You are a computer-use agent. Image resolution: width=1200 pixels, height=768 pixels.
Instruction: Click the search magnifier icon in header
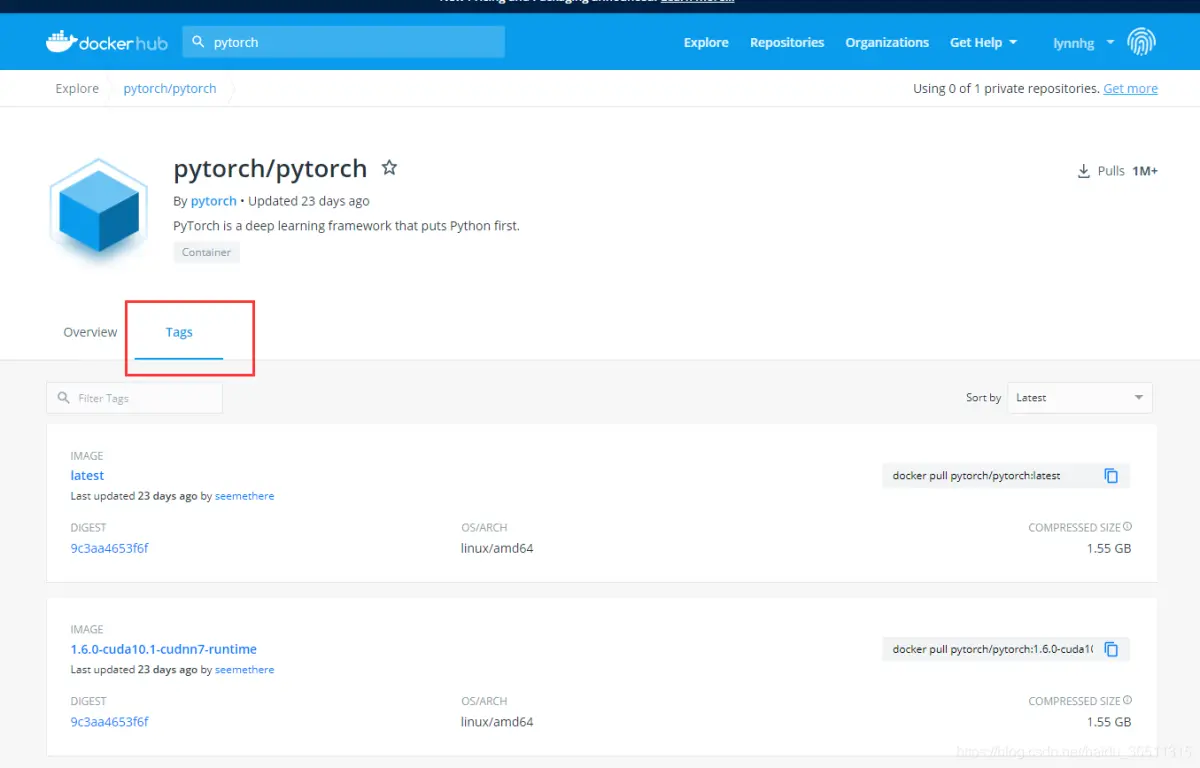click(x=198, y=42)
